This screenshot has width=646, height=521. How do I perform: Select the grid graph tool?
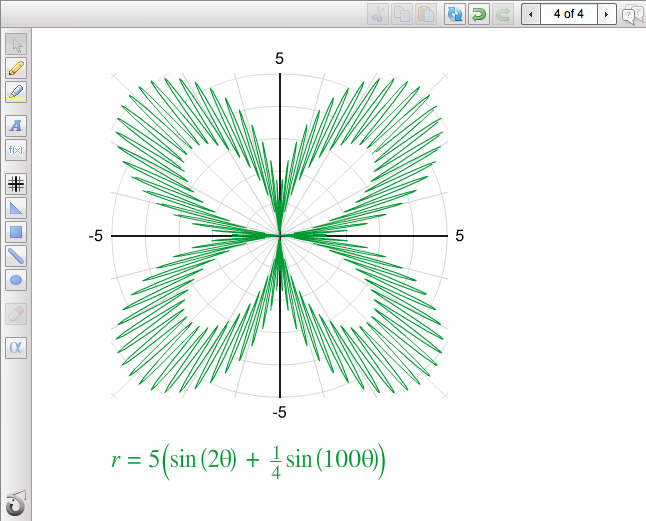click(16, 183)
